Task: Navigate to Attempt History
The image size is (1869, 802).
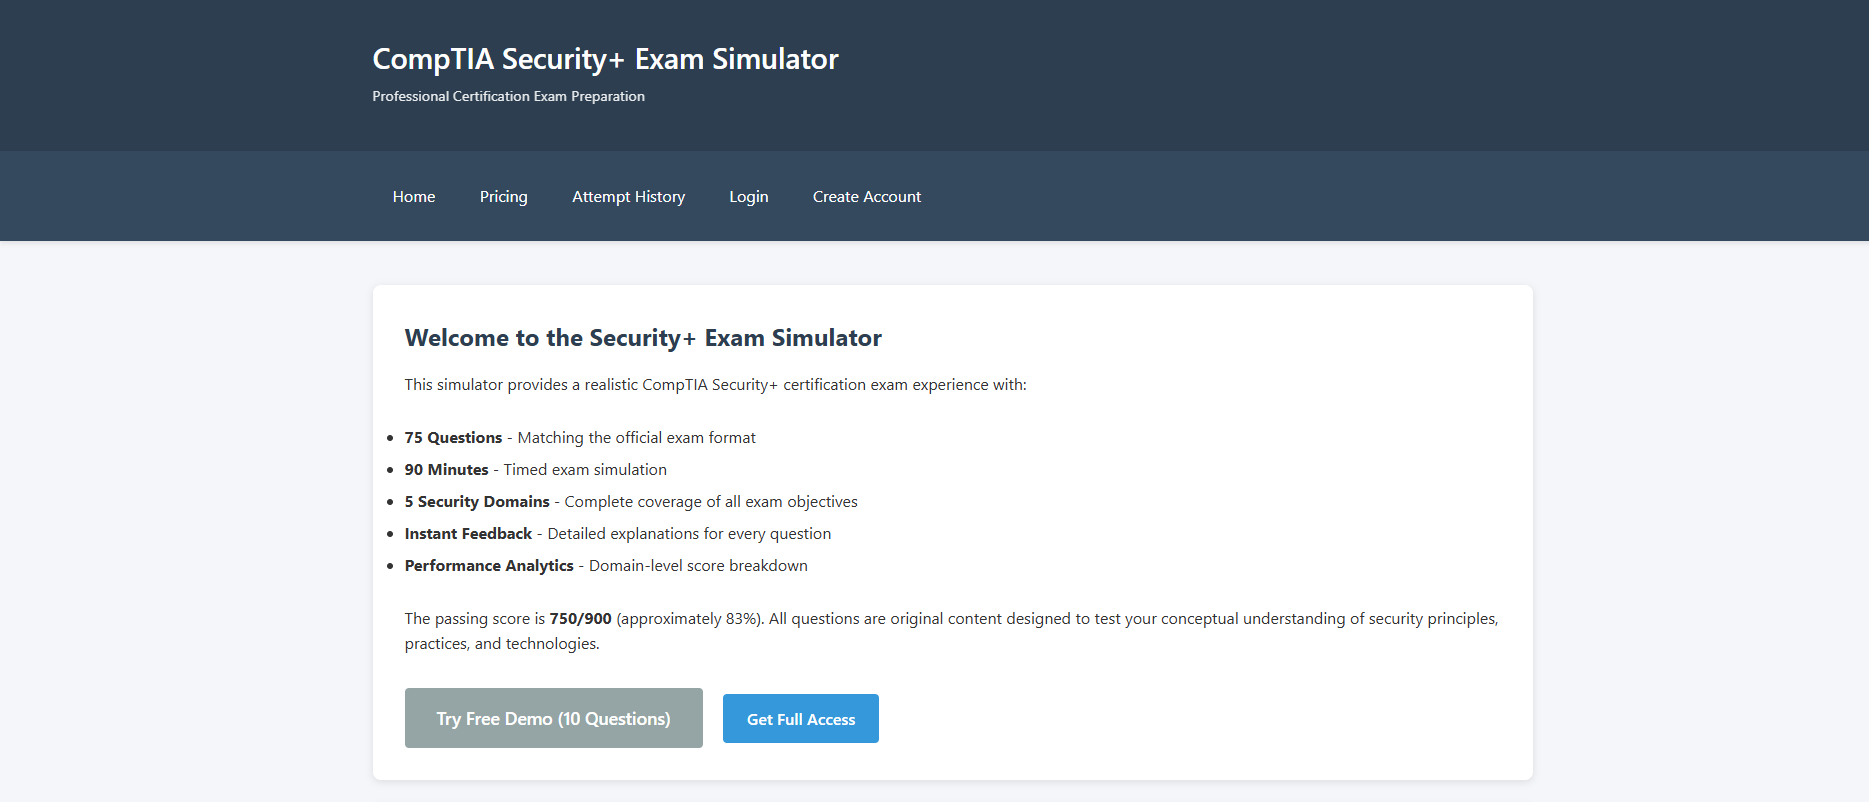Action: point(628,196)
